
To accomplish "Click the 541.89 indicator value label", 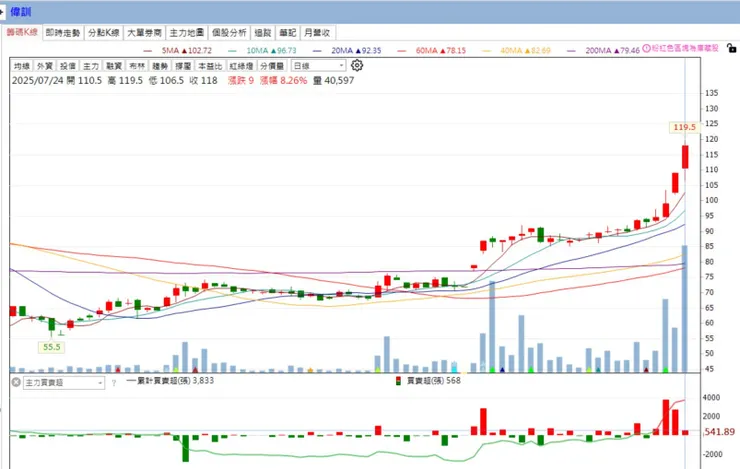I will [719, 432].
